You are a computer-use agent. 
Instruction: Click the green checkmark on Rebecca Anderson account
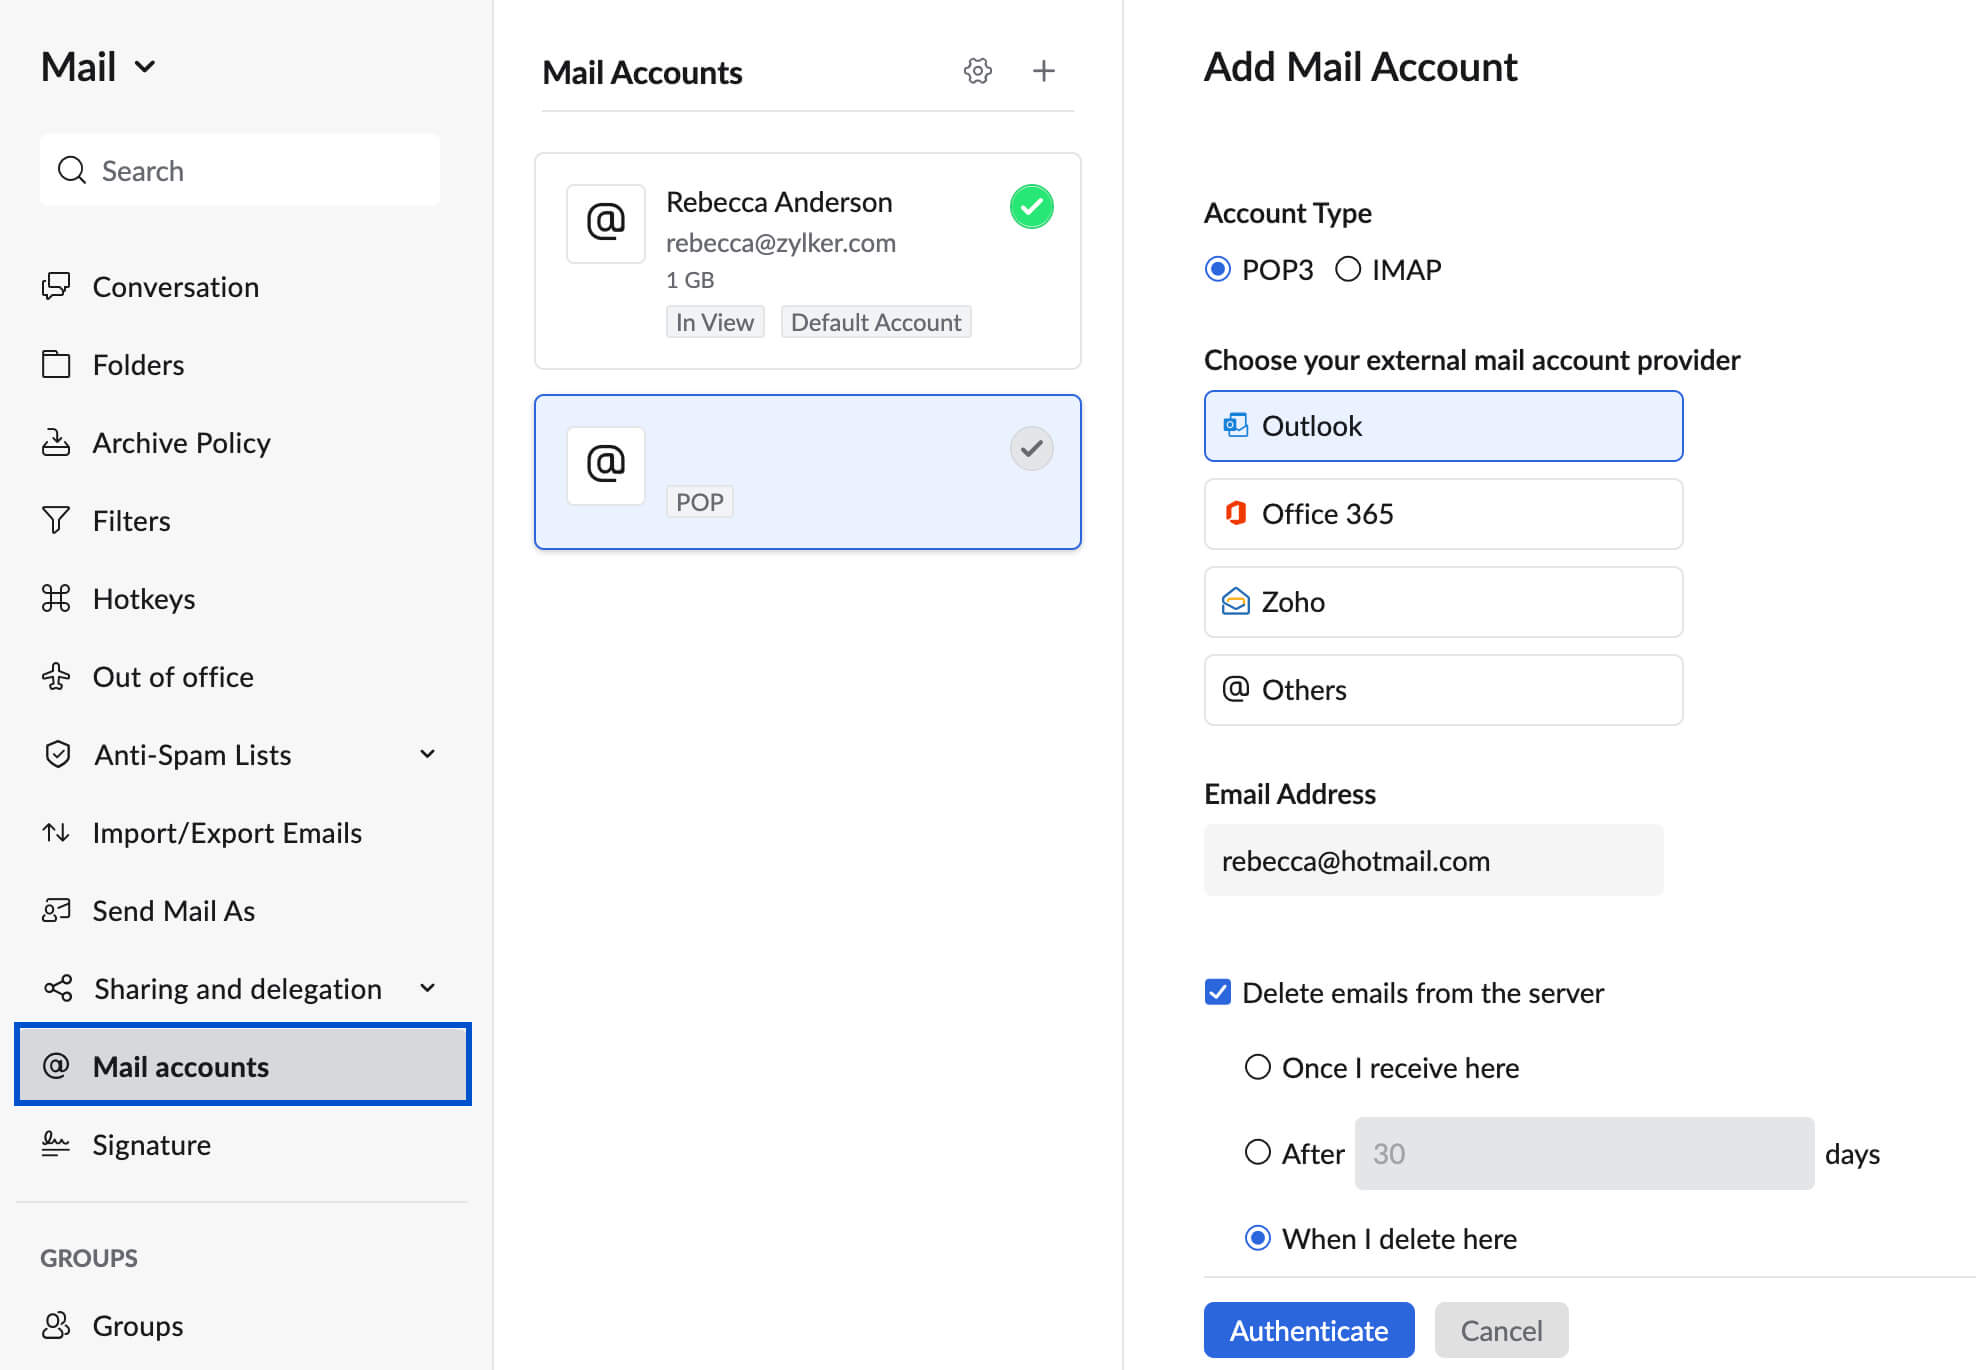[x=1031, y=207]
